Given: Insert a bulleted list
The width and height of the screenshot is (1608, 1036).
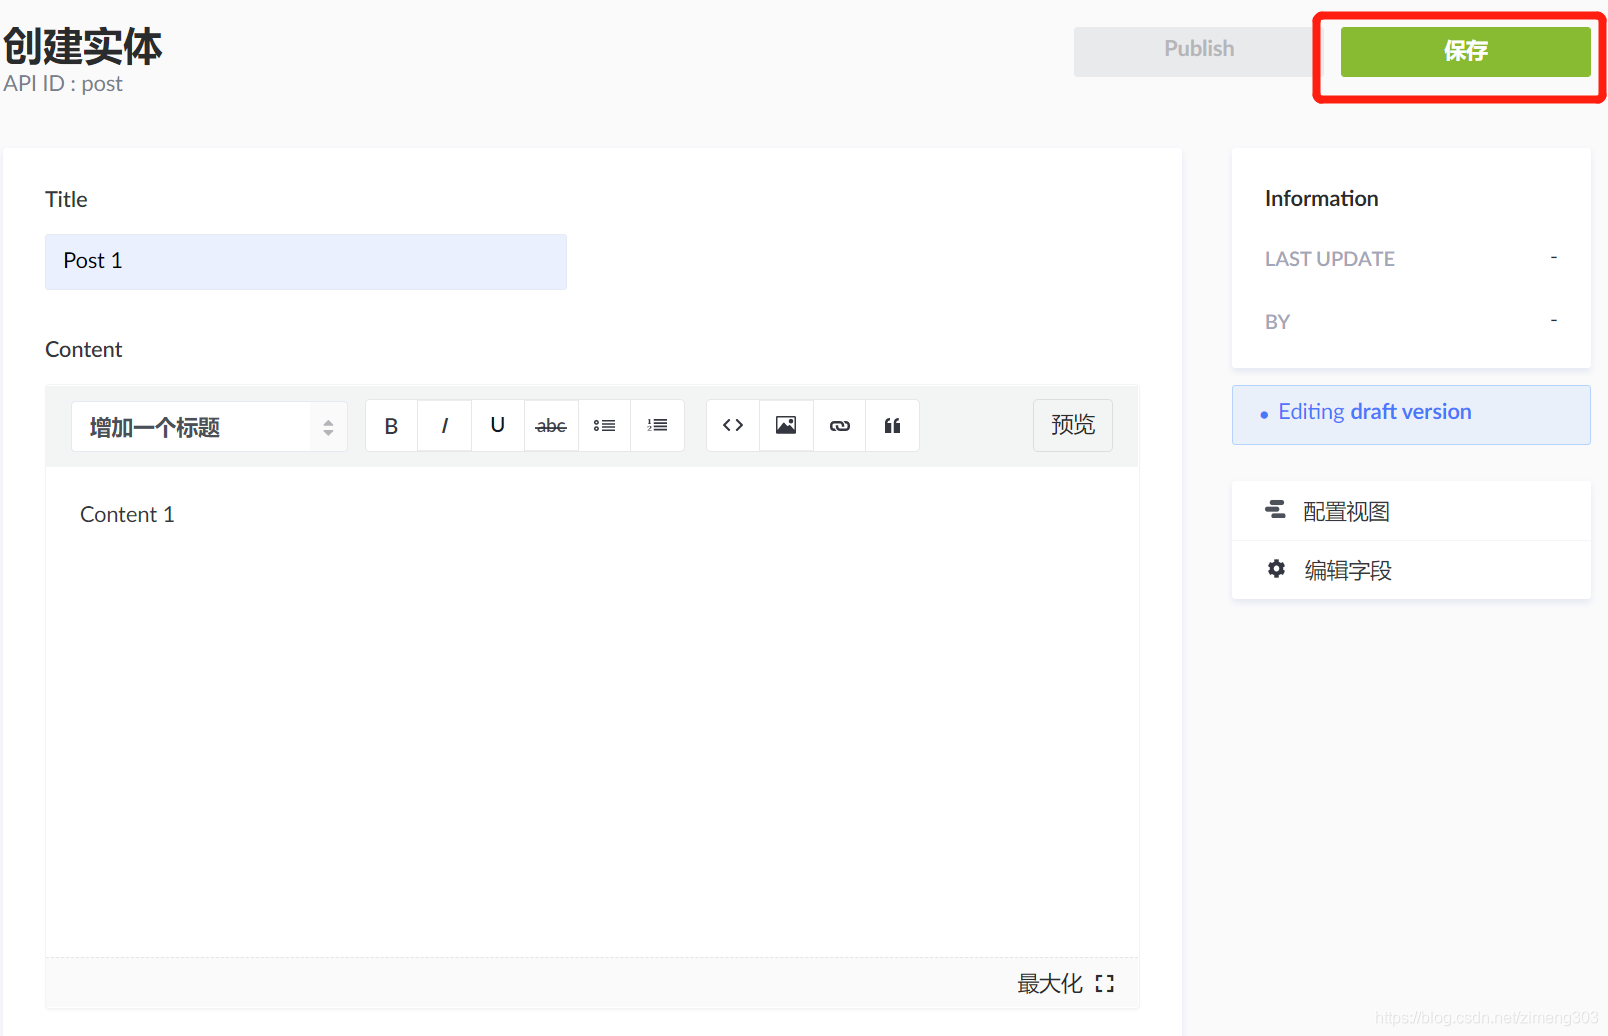Looking at the screenshot, I should pyautogui.click(x=604, y=426).
